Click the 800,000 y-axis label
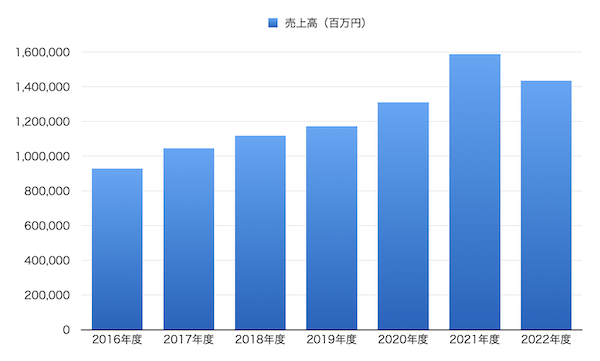The width and height of the screenshot is (600, 361). [47, 191]
